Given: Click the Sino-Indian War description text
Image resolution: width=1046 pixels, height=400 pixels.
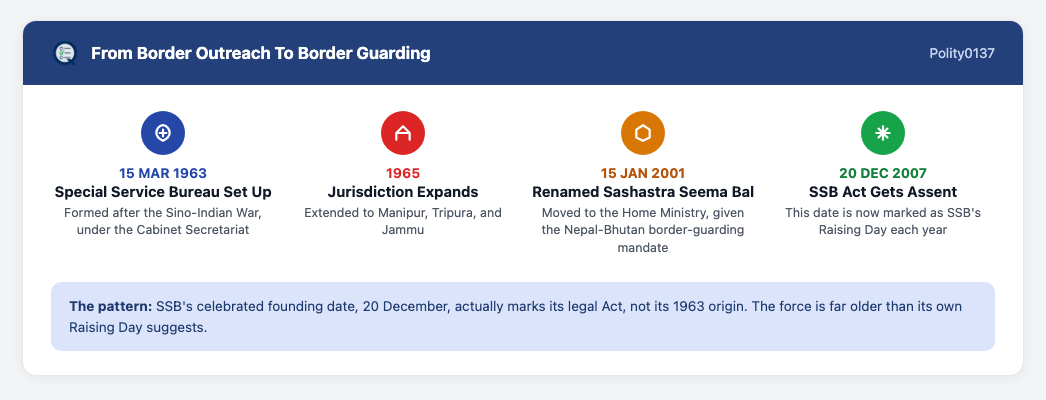Looking at the screenshot, I should [163, 221].
